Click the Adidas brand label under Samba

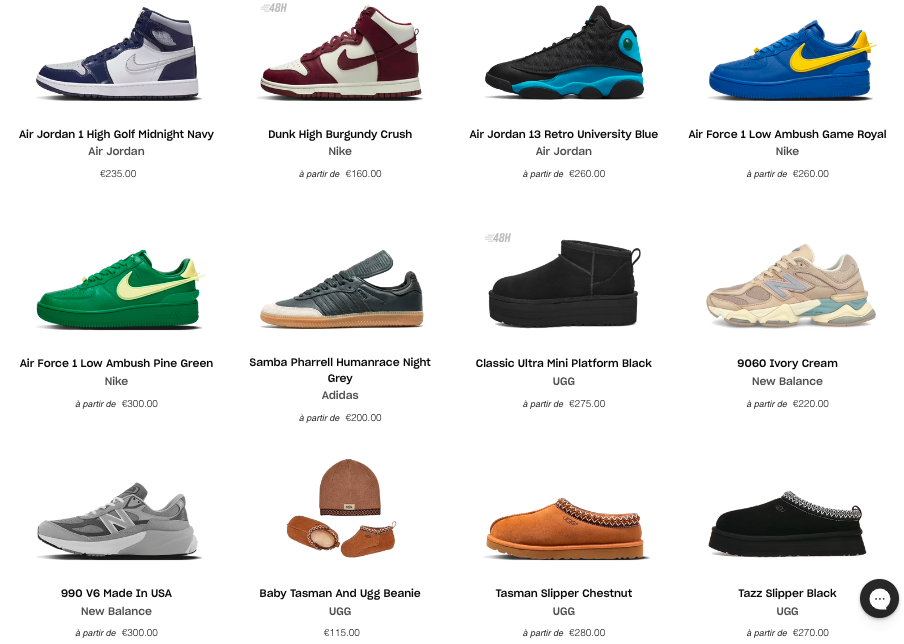tap(340, 395)
